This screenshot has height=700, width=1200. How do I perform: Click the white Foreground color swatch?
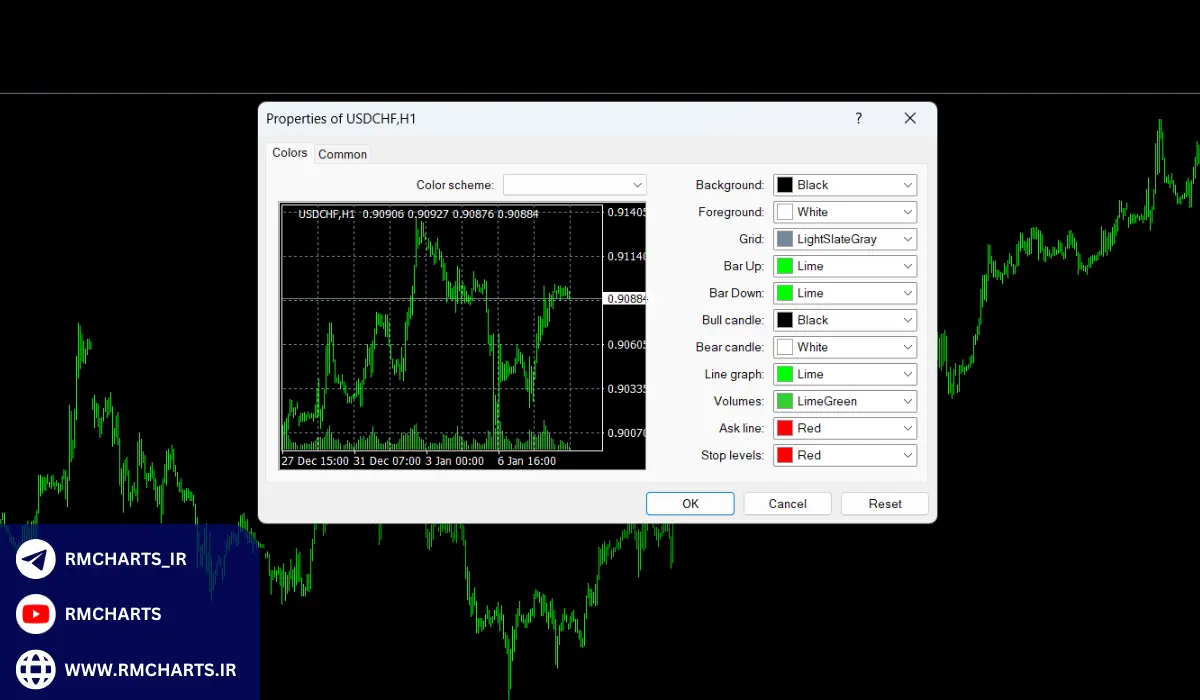click(x=785, y=212)
